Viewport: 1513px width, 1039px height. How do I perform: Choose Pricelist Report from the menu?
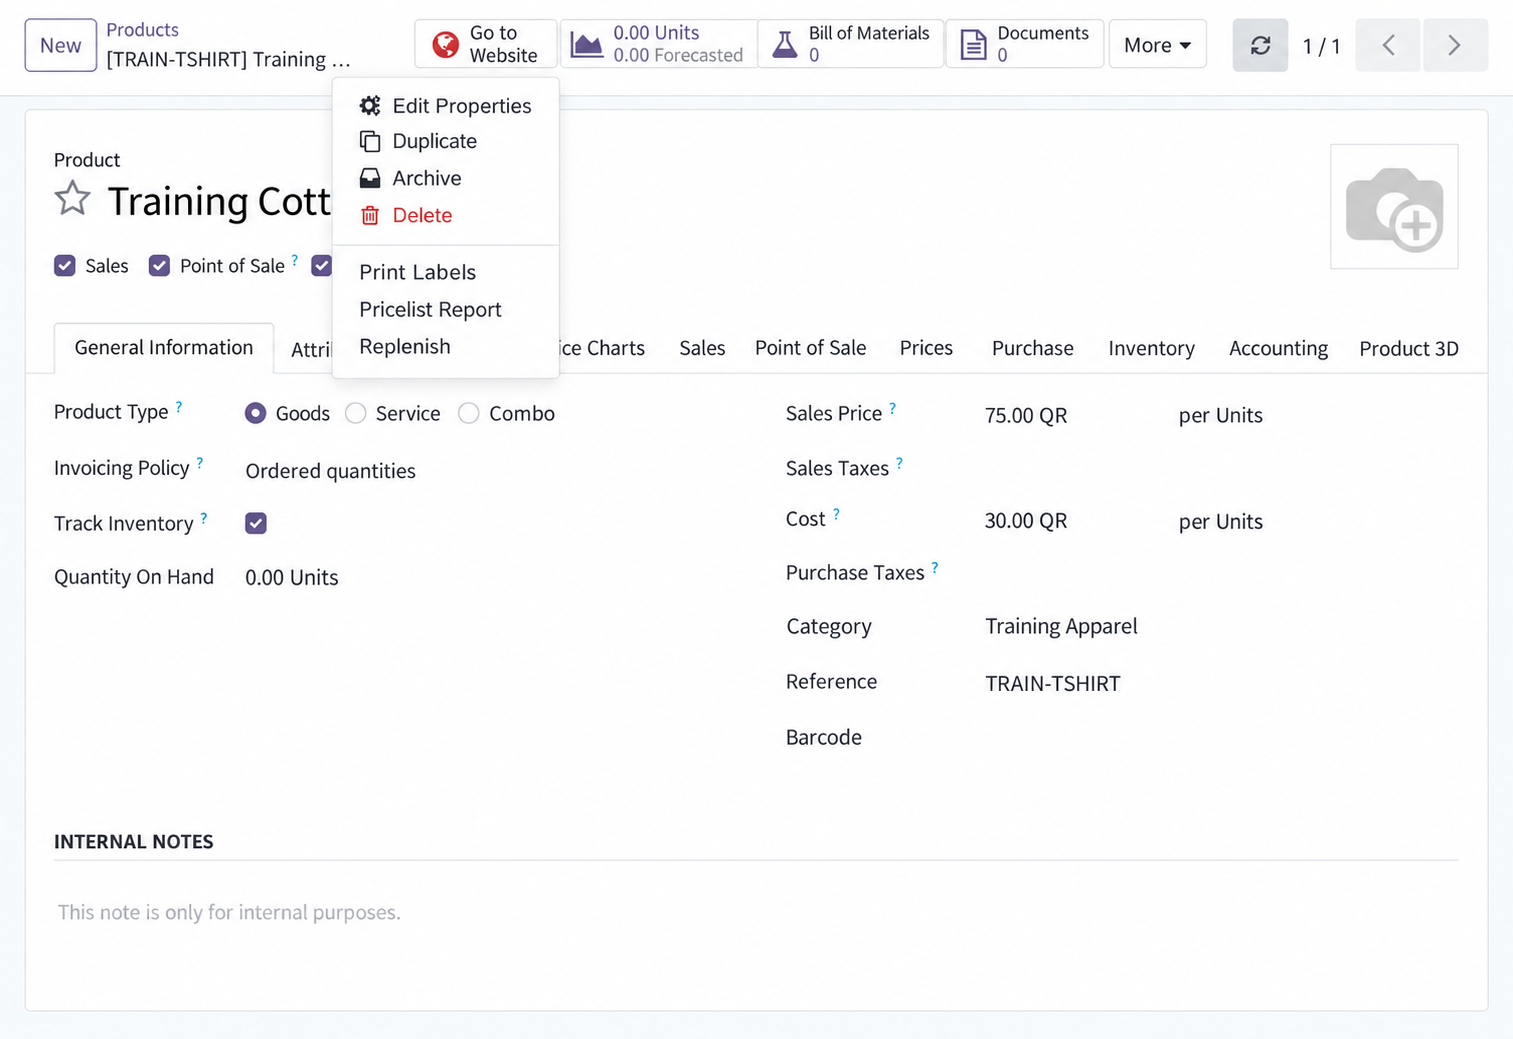click(430, 309)
